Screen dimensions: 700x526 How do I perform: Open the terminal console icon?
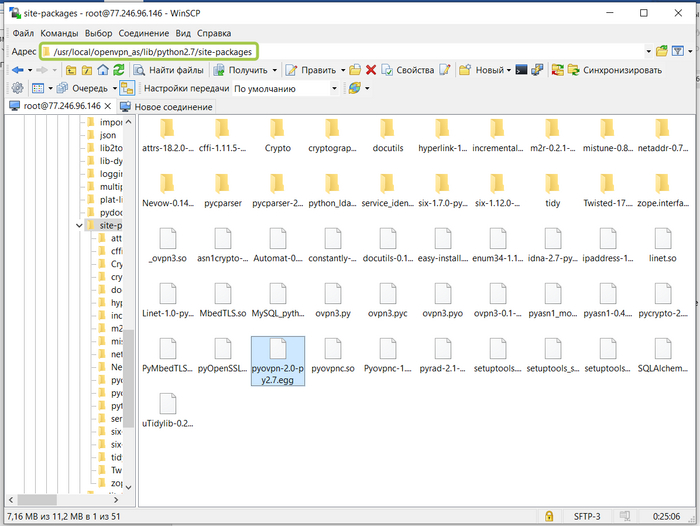[521, 70]
